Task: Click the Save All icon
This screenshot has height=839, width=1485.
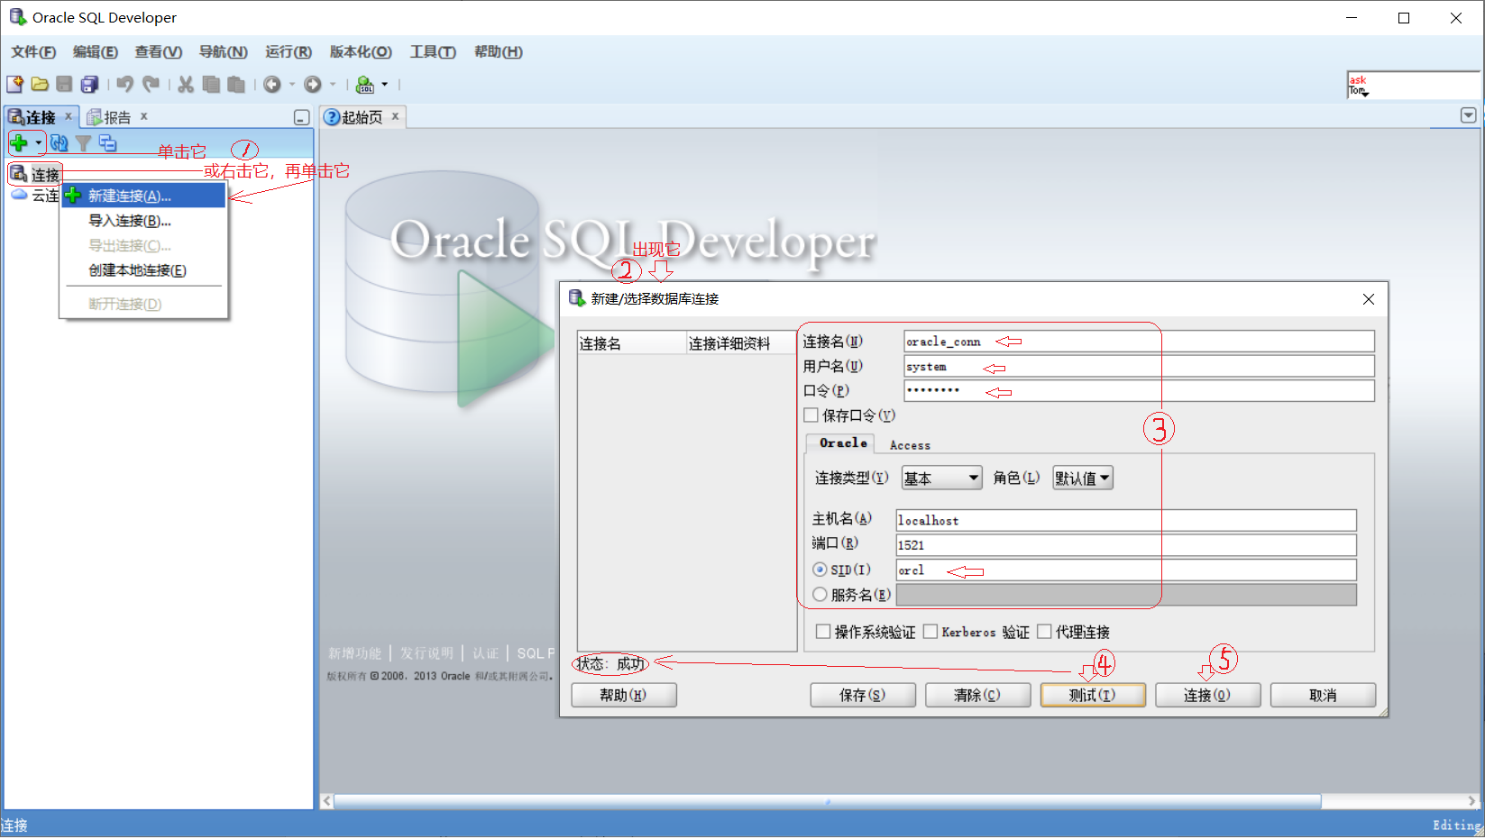Action: [89, 84]
